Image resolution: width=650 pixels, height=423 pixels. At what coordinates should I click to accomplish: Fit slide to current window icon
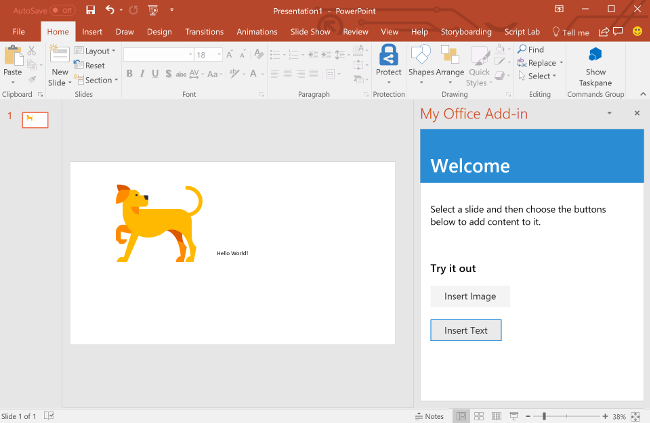click(635, 416)
